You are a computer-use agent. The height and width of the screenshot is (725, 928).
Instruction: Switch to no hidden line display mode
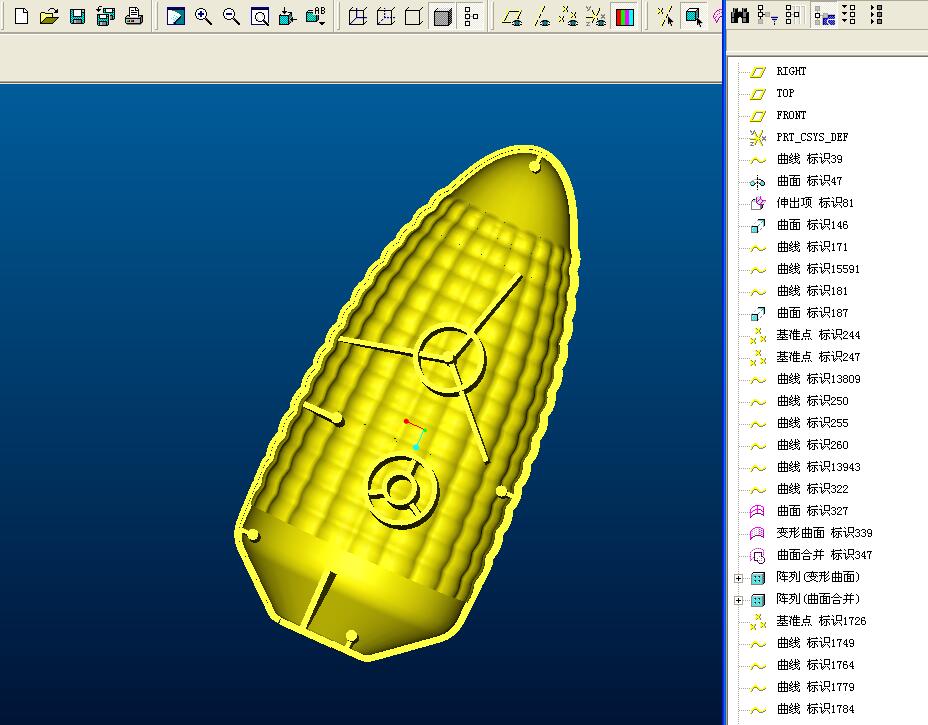[x=414, y=16]
